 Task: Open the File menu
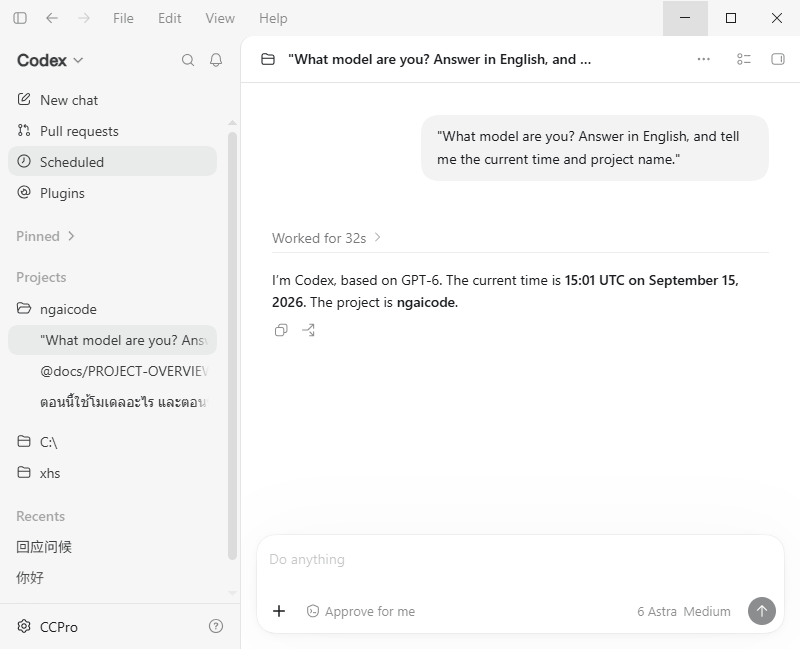[x=123, y=18]
